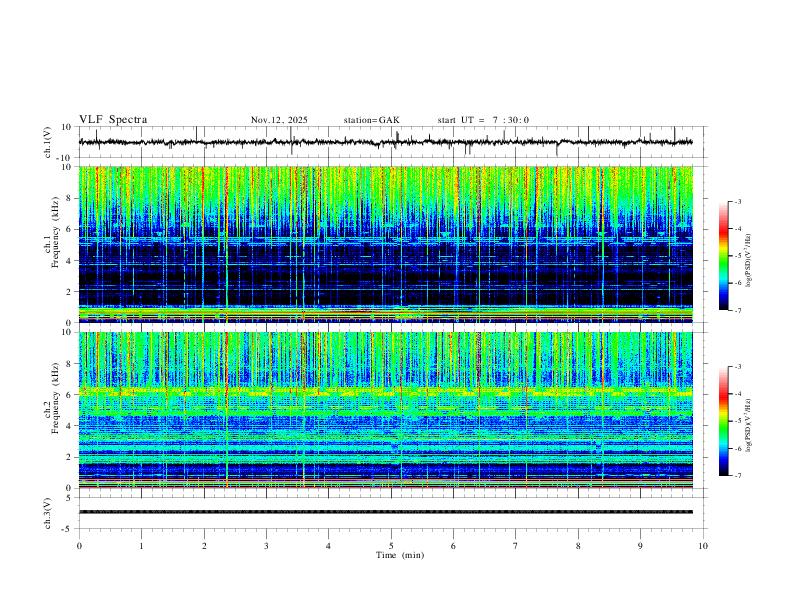Click time axis tick label "2"
This screenshot has width=792, height=612.
coord(204,546)
